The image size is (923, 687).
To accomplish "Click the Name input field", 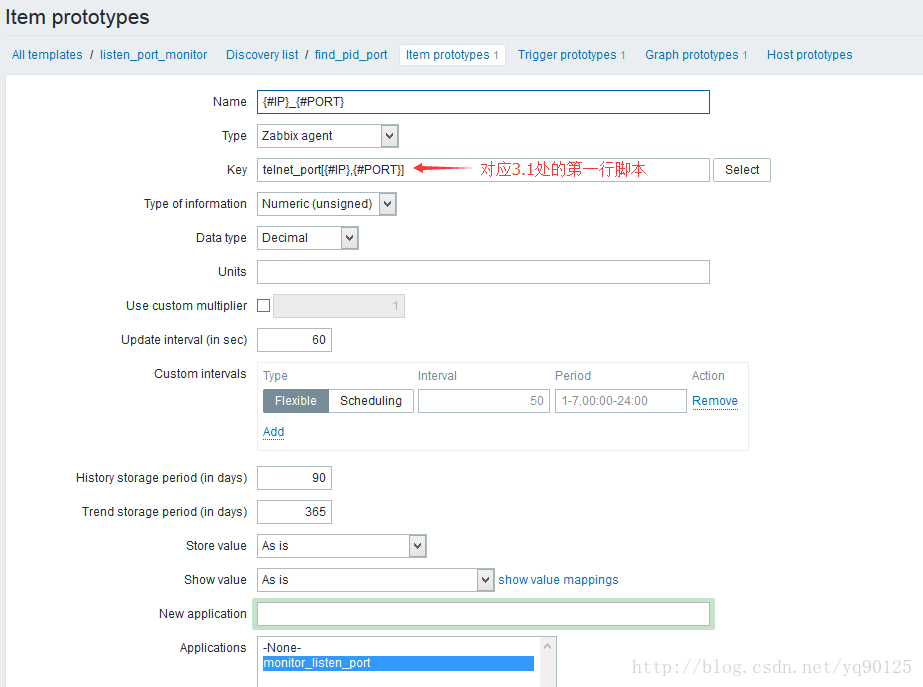I will tap(483, 102).
